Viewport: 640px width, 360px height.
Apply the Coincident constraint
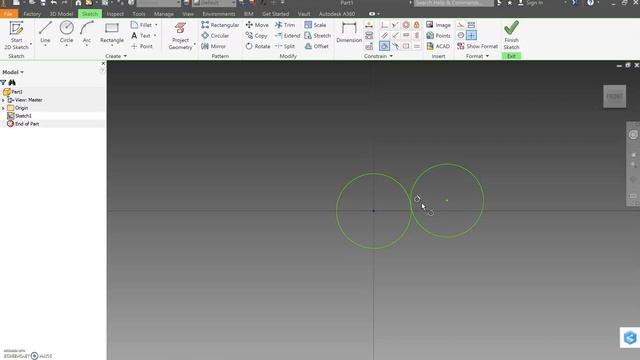[384, 25]
